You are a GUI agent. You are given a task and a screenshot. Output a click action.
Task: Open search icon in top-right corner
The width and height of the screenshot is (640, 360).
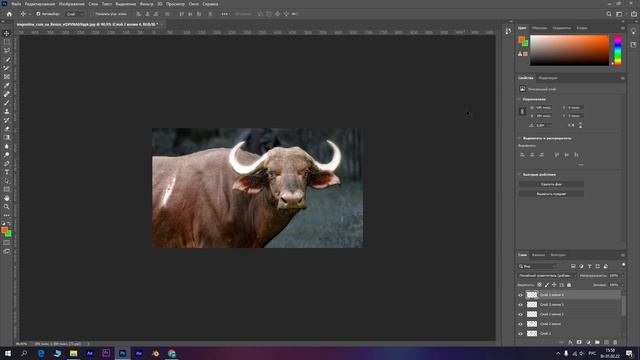click(x=609, y=14)
